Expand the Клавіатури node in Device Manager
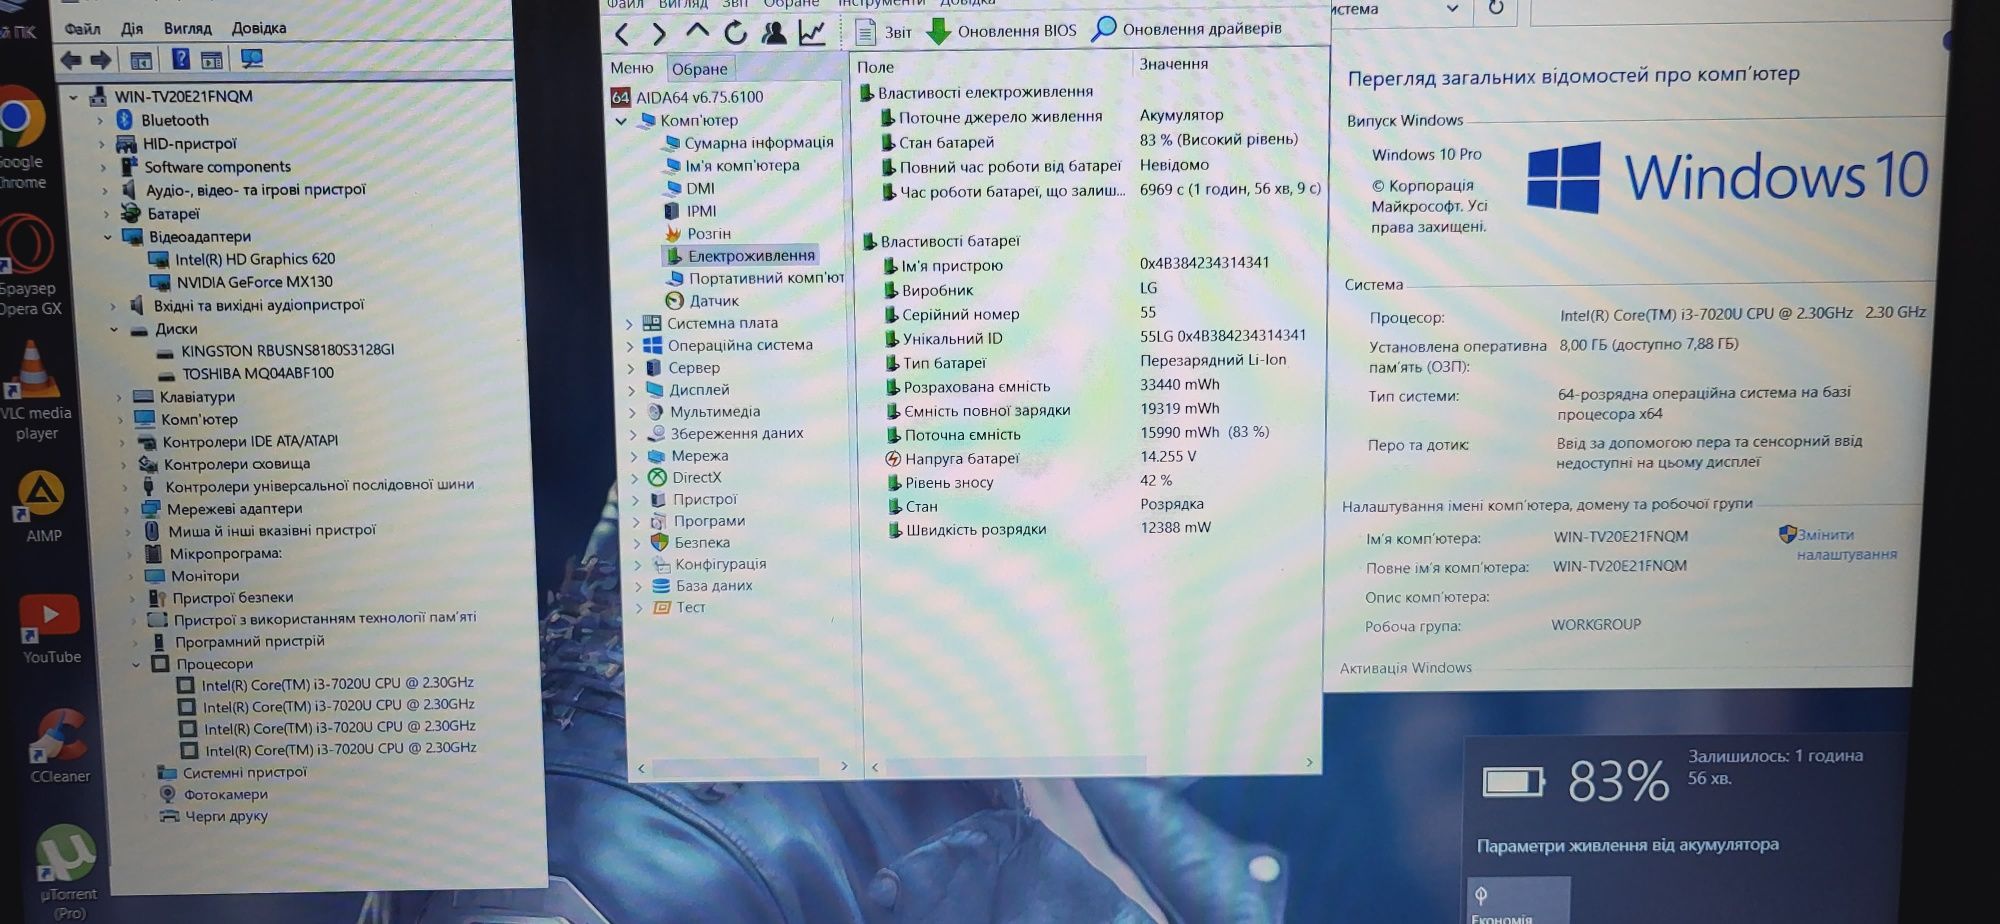This screenshot has width=2000, height=924. click(x=119, y=398)
